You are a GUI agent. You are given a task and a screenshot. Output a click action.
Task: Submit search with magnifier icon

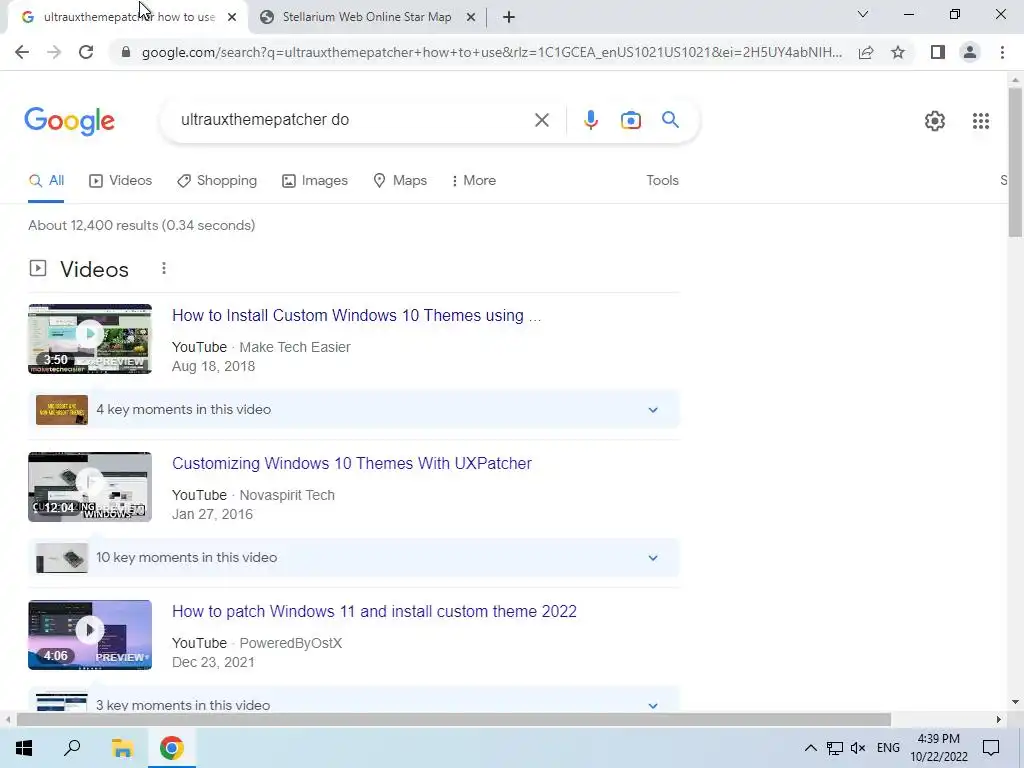tap(670, 120)
